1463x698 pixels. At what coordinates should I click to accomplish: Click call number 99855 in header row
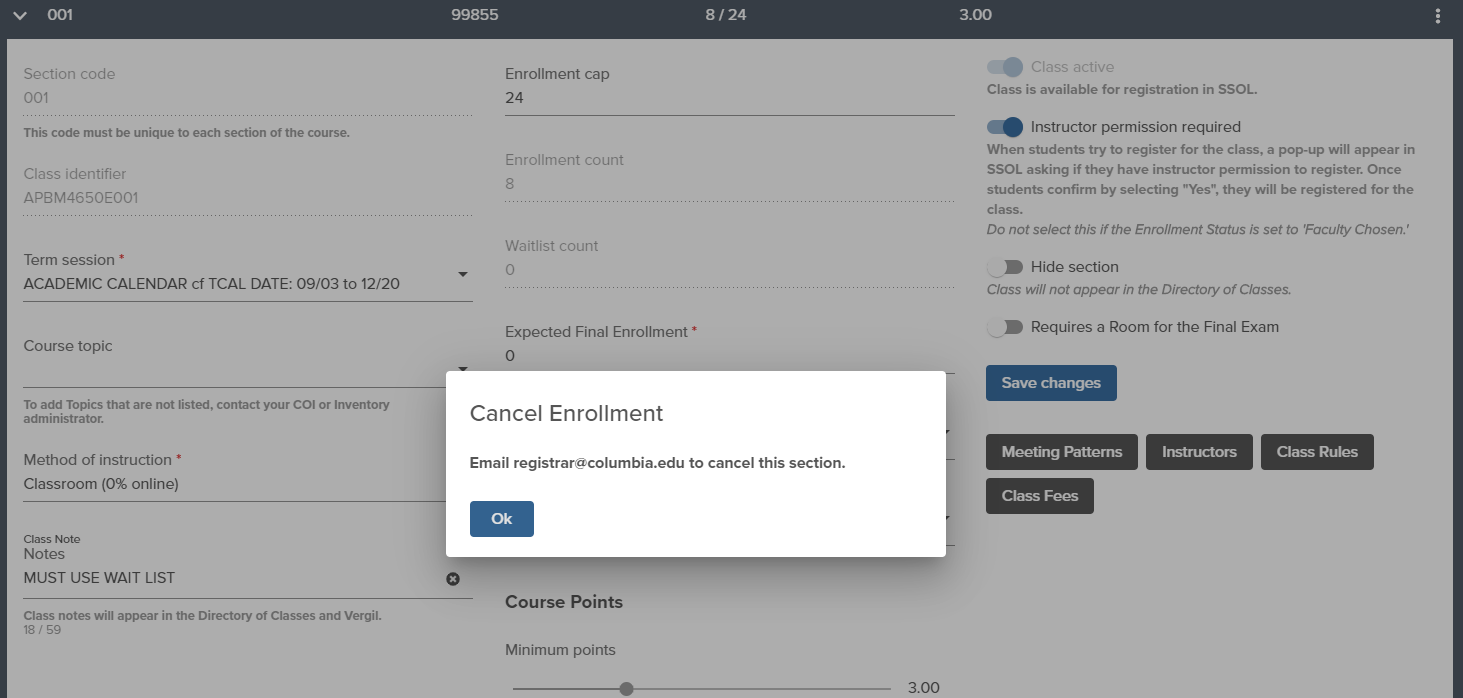click(x=475, y=15)
